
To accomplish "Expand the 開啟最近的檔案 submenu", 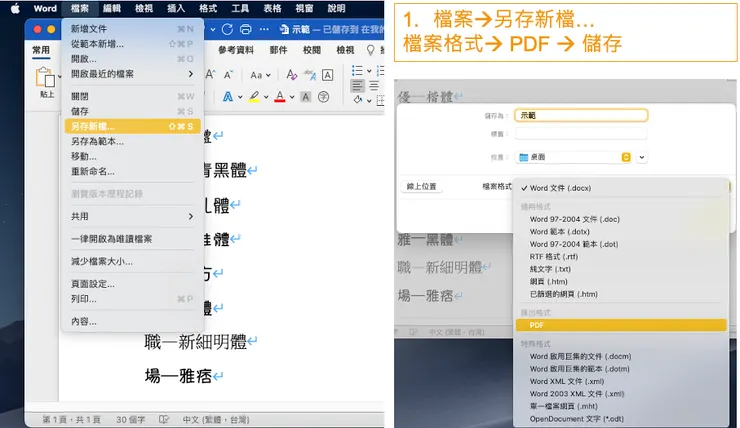I will pyautogui.click(x=191, y=74).
